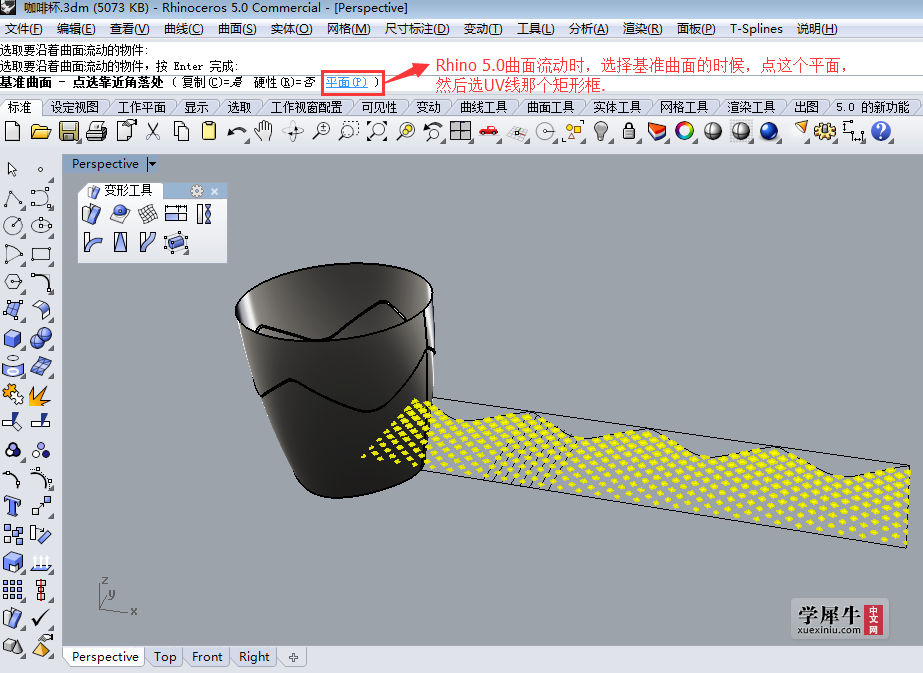Select the Rectangle tool in sidebar

pyautogui.click(x=41, y=254)
